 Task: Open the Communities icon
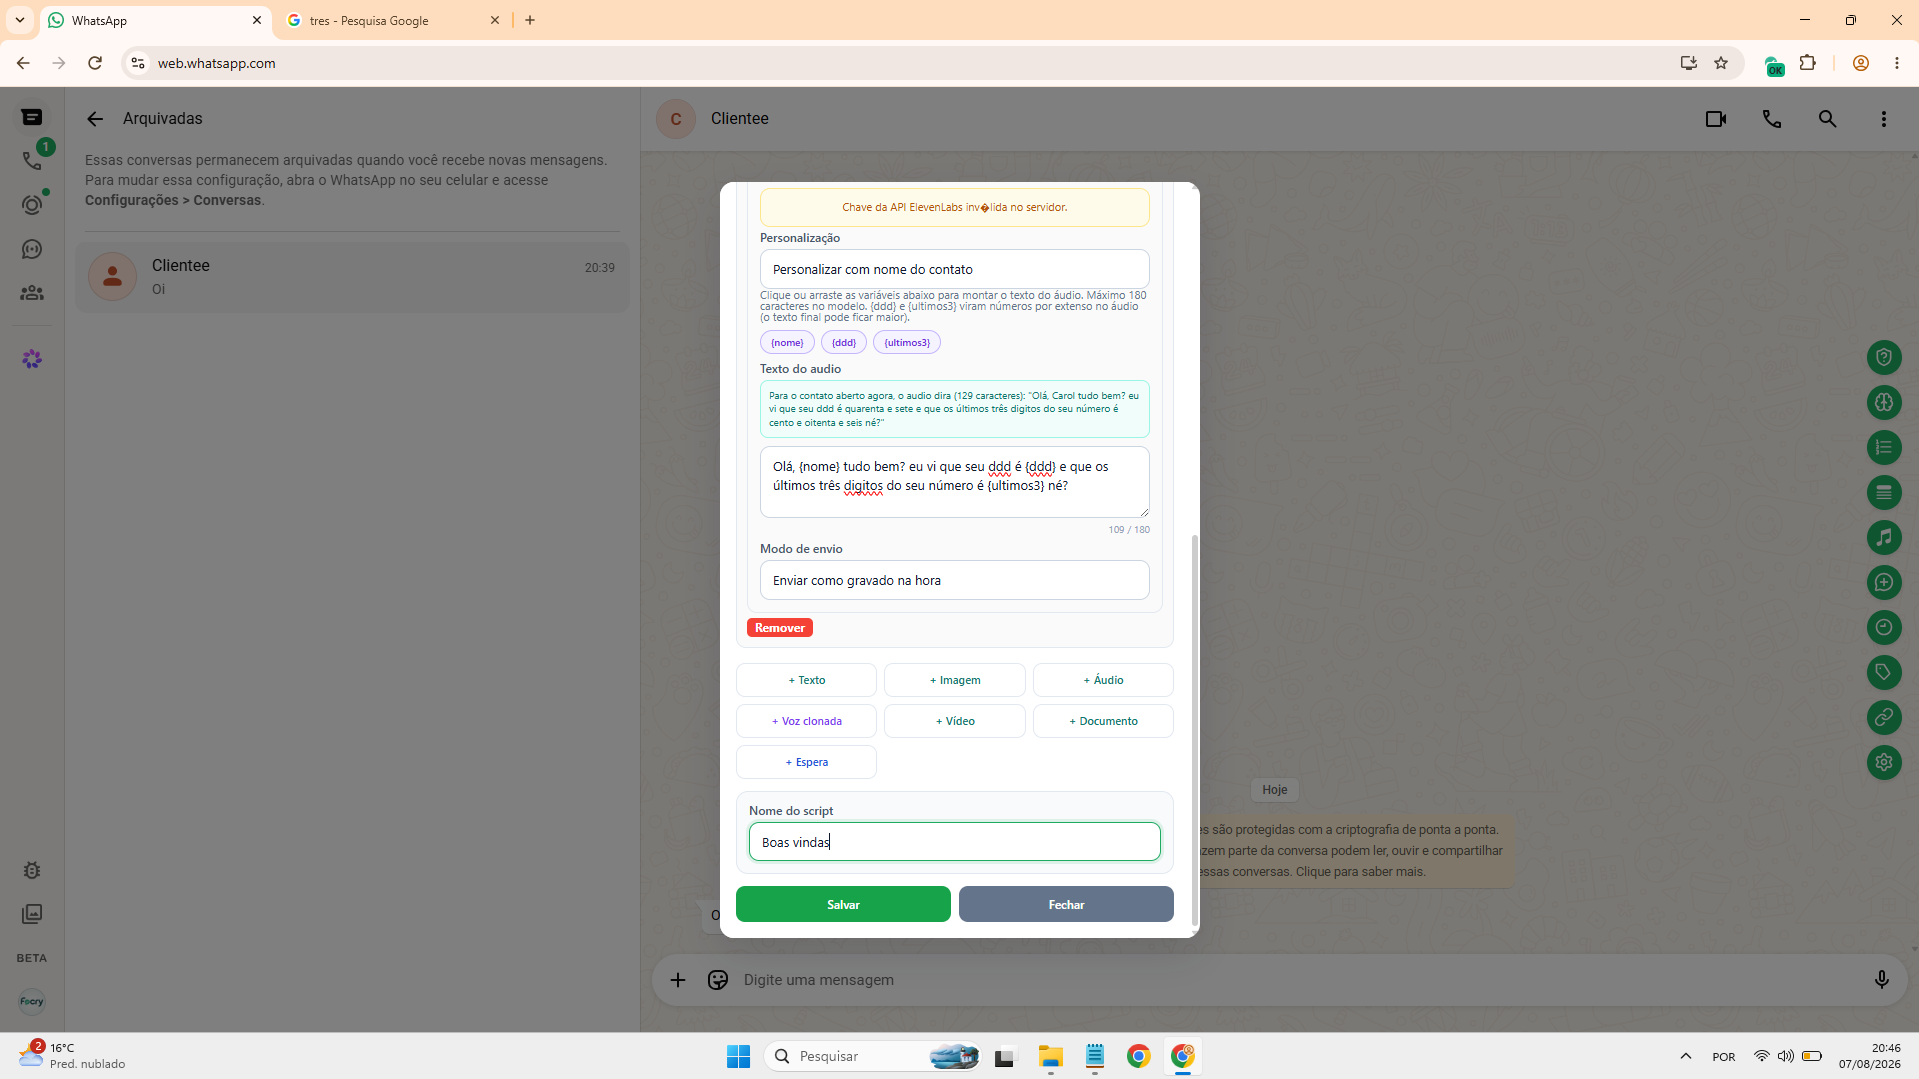pyautogui.click(x=32, y=293)
